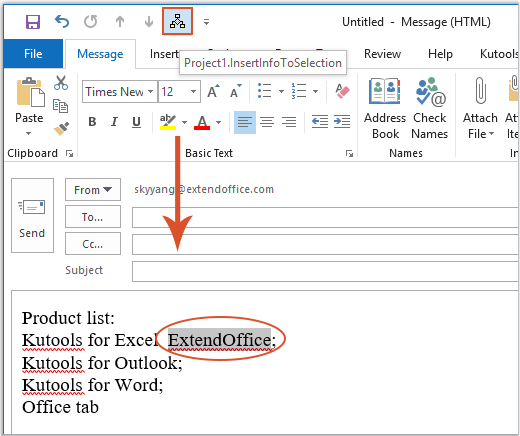
Task: Center align text
Action: pos(267,122)
